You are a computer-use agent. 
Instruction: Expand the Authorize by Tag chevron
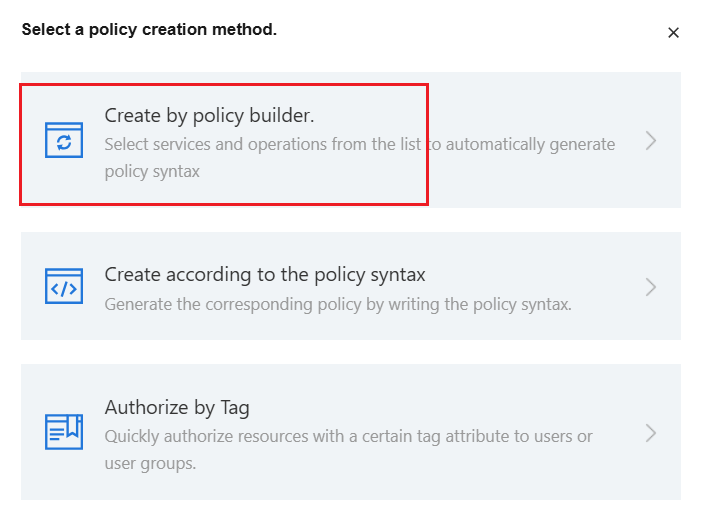(x=651, y=433)
